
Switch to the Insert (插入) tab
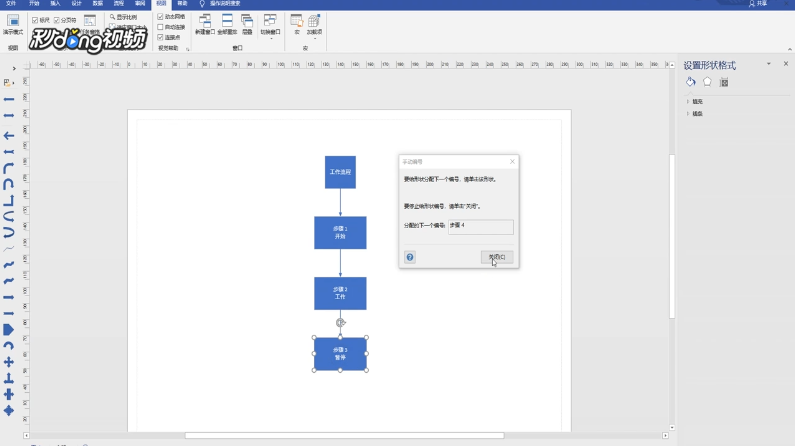coord(55,4)
